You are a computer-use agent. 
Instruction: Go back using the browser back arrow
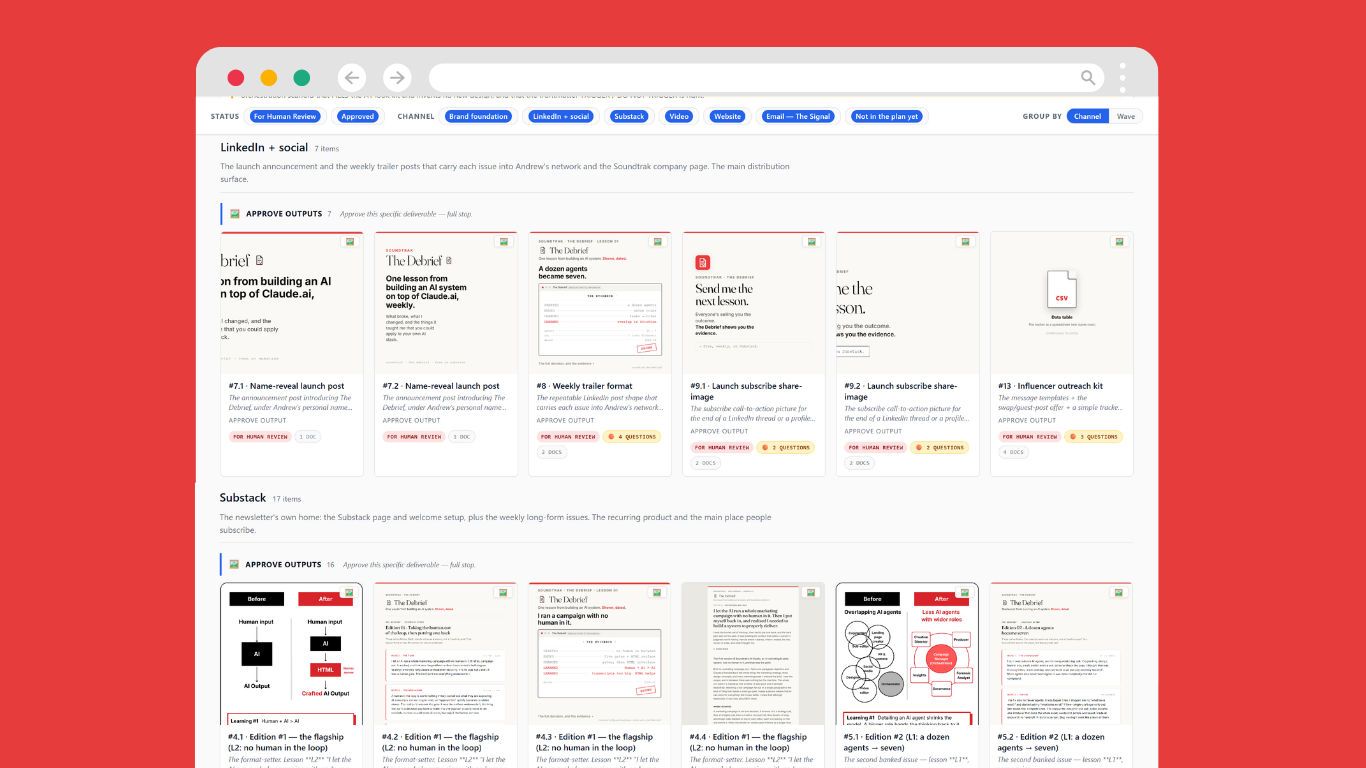(x=351, y=78)
